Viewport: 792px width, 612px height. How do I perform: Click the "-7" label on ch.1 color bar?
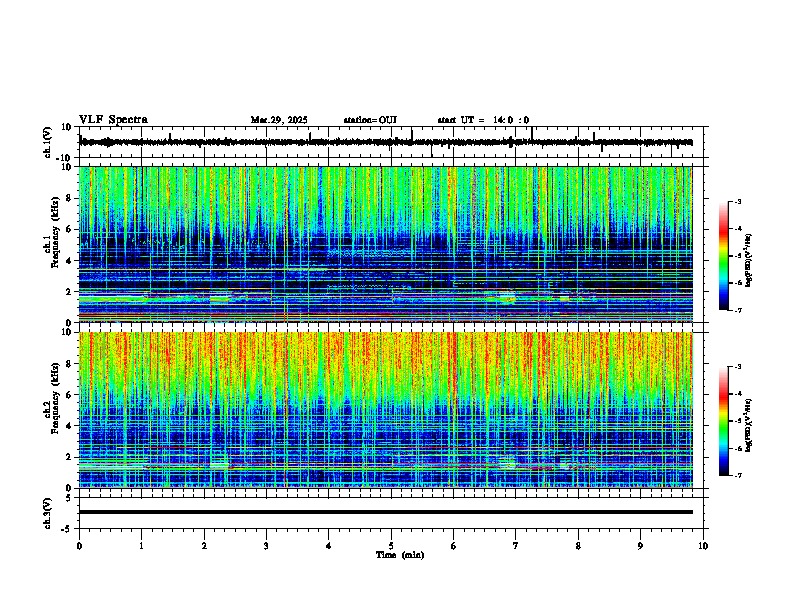click(x=737, y=310)
